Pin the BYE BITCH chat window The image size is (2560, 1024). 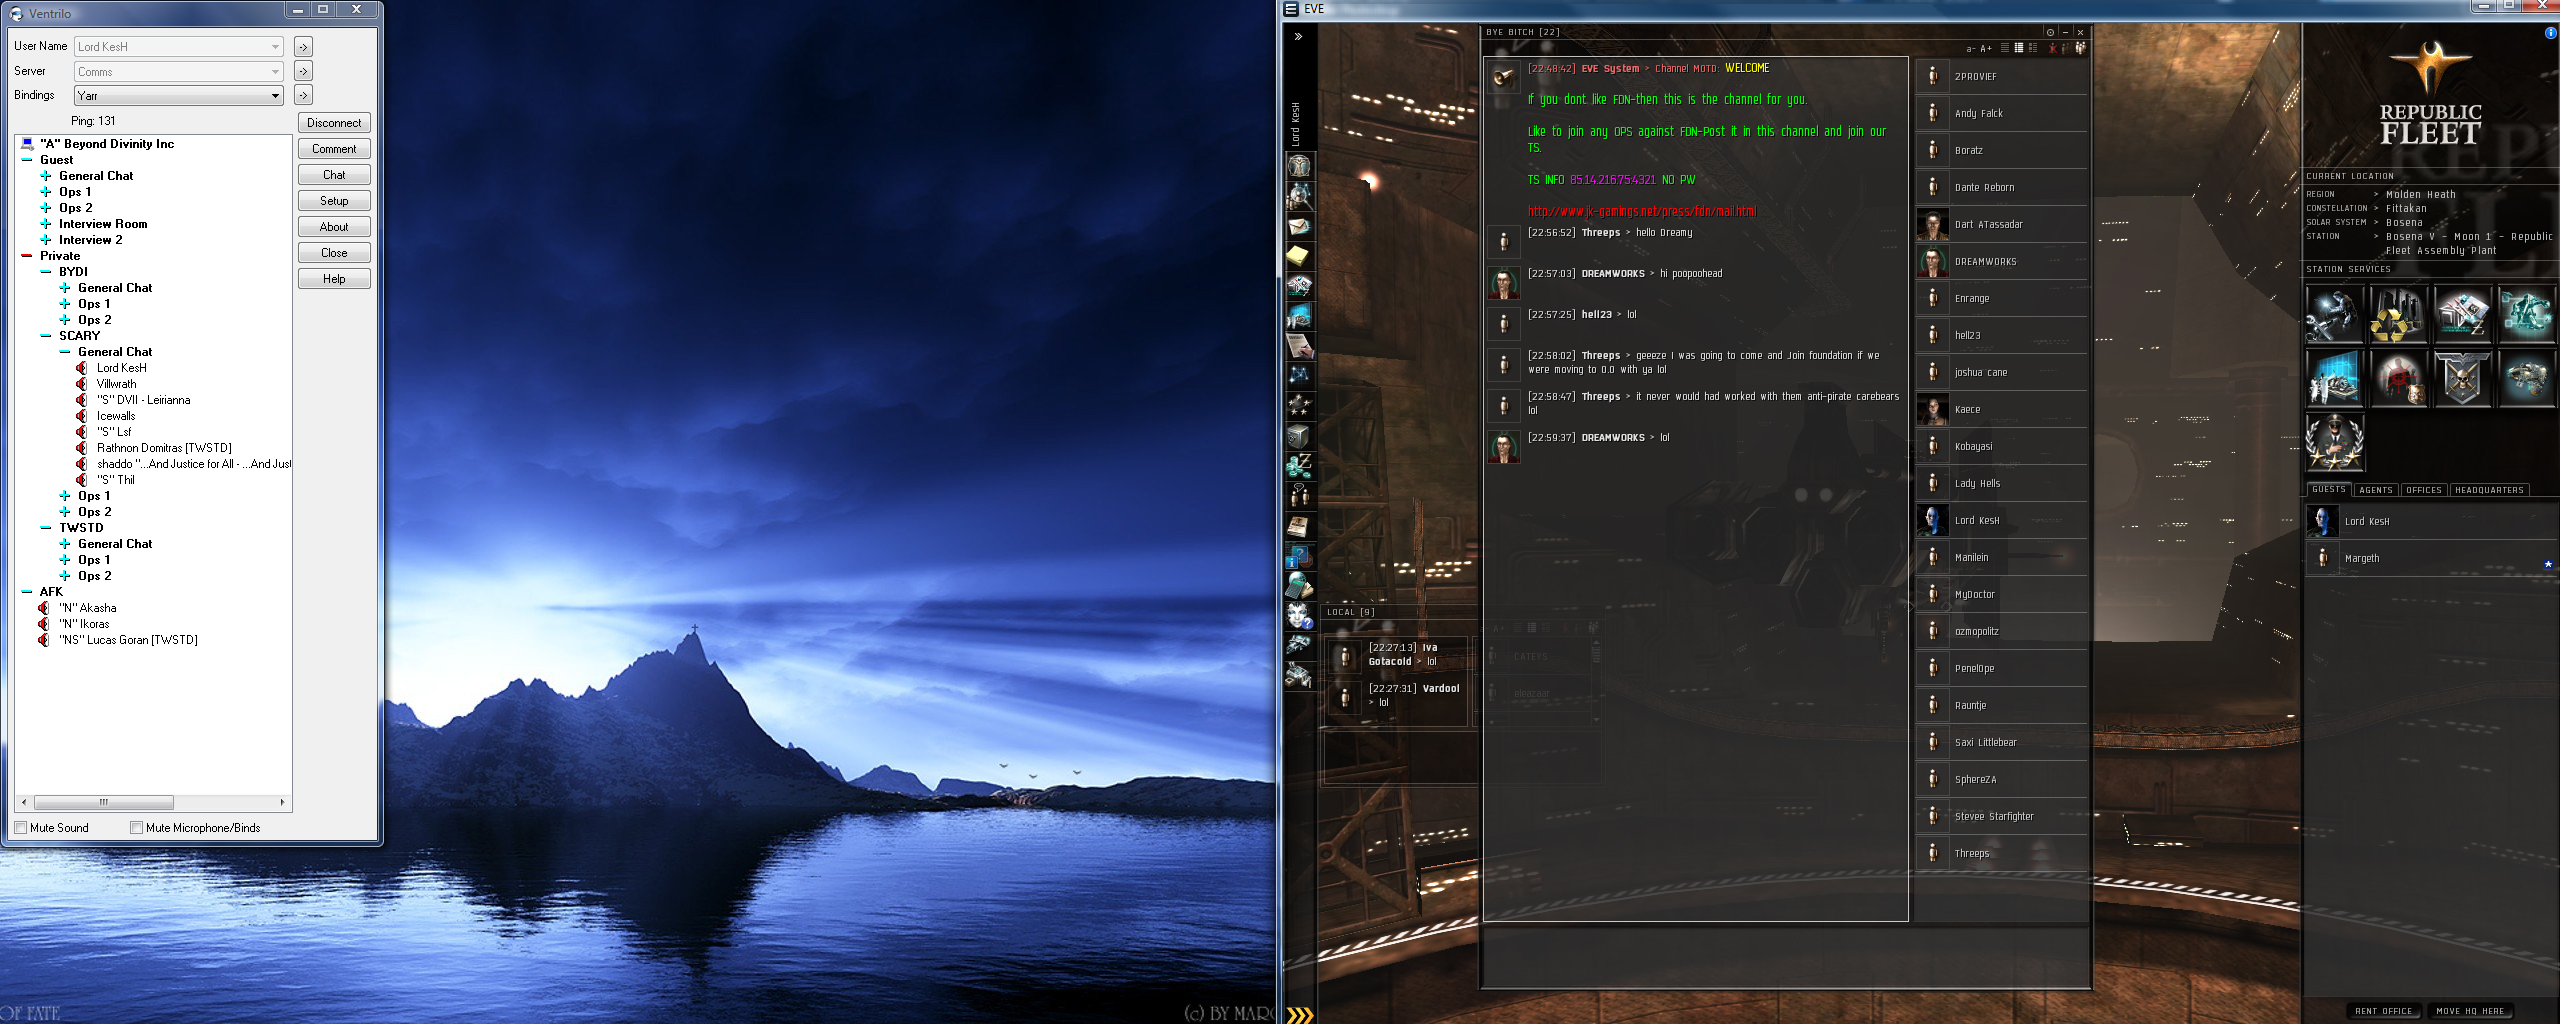[x=2050, y=32]
